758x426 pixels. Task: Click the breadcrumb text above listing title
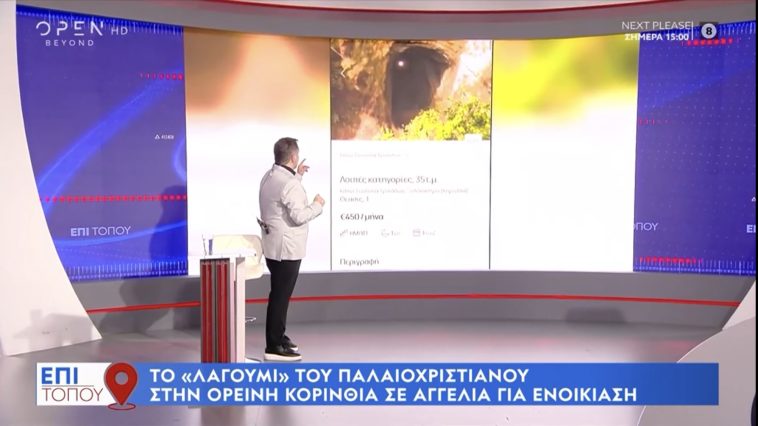[x=374, y=155]
